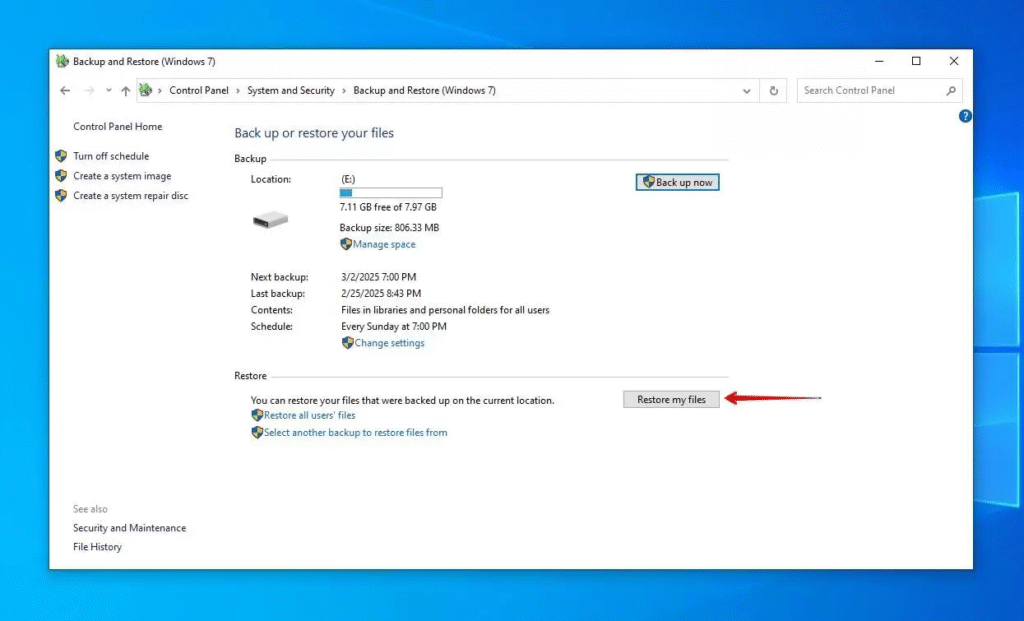Click the Control Panel icon in address bar
Viewport: 1024px width, 621px height.
click(x=146, y=90)
